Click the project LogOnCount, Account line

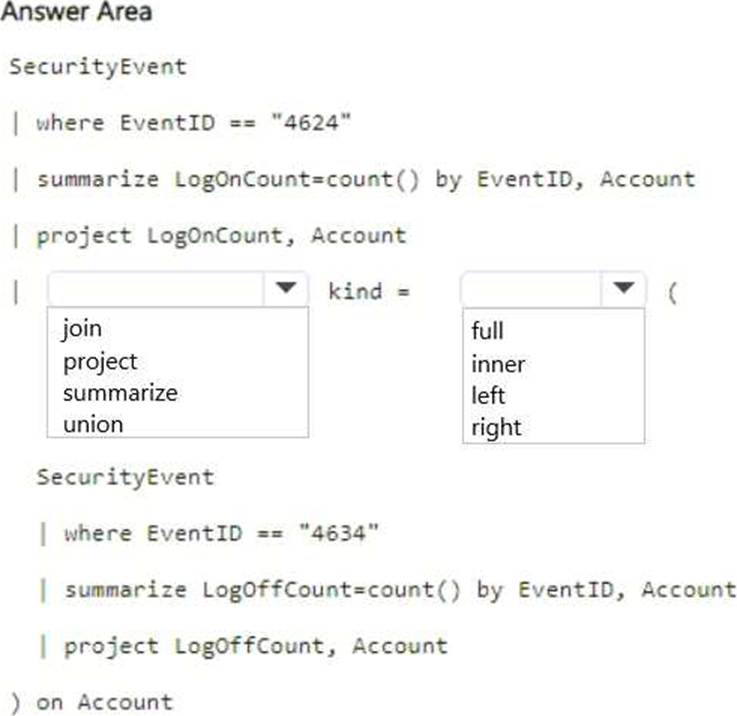(x=221, y=236)
